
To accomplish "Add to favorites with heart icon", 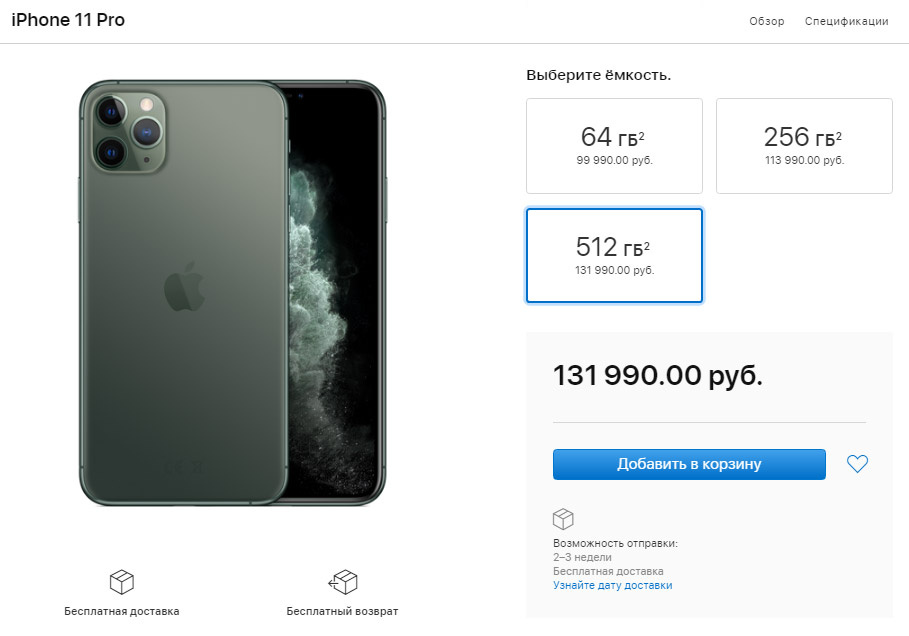I will pos(857,464).
